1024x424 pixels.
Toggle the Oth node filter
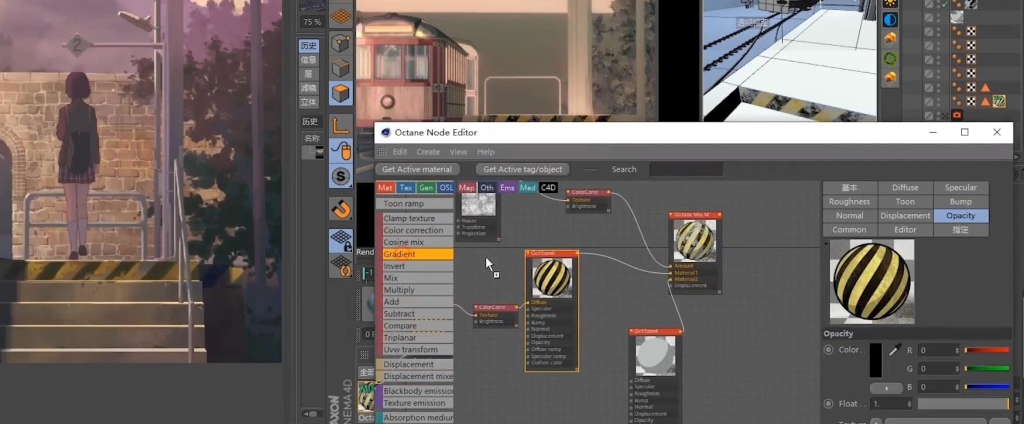pyautogui.click(x=487, y=188)
